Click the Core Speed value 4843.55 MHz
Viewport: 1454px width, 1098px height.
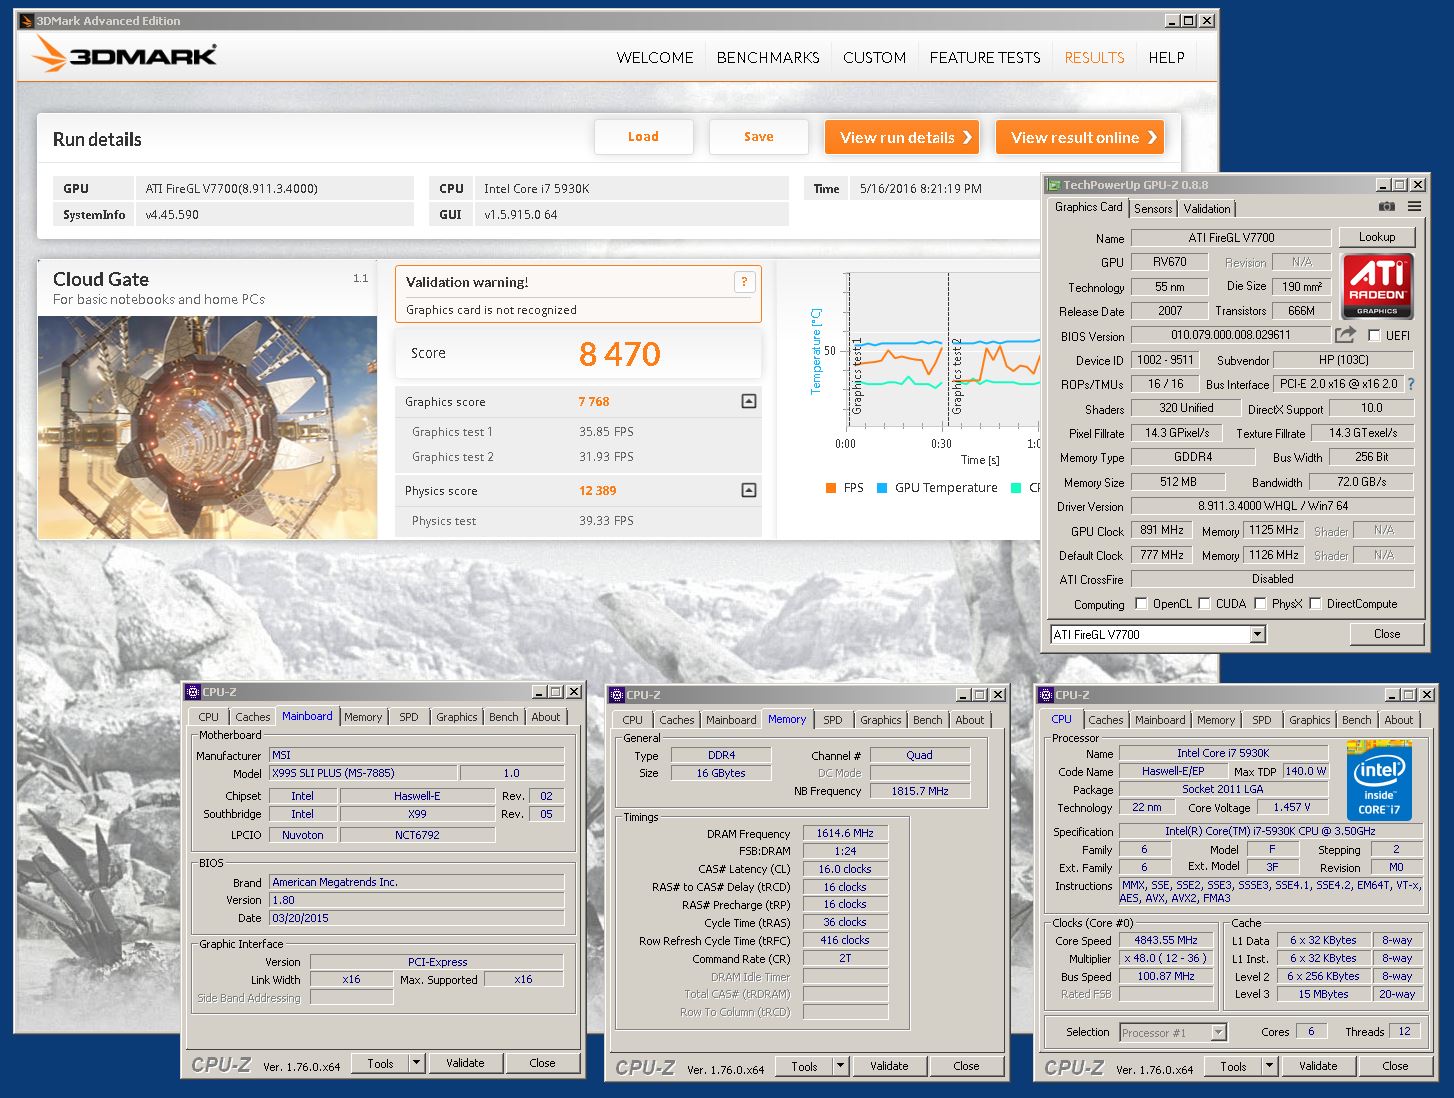[x=1166, y=940]
